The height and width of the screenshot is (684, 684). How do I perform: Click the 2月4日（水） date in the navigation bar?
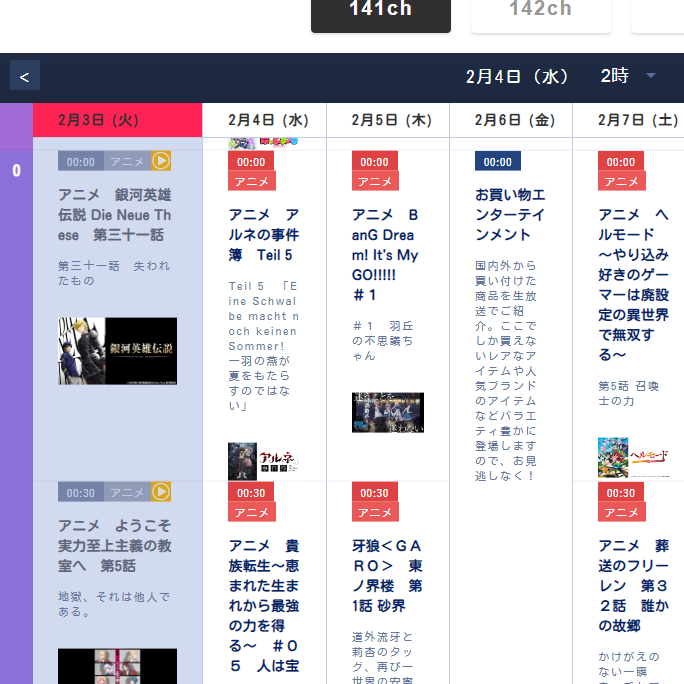pos(517,76)
